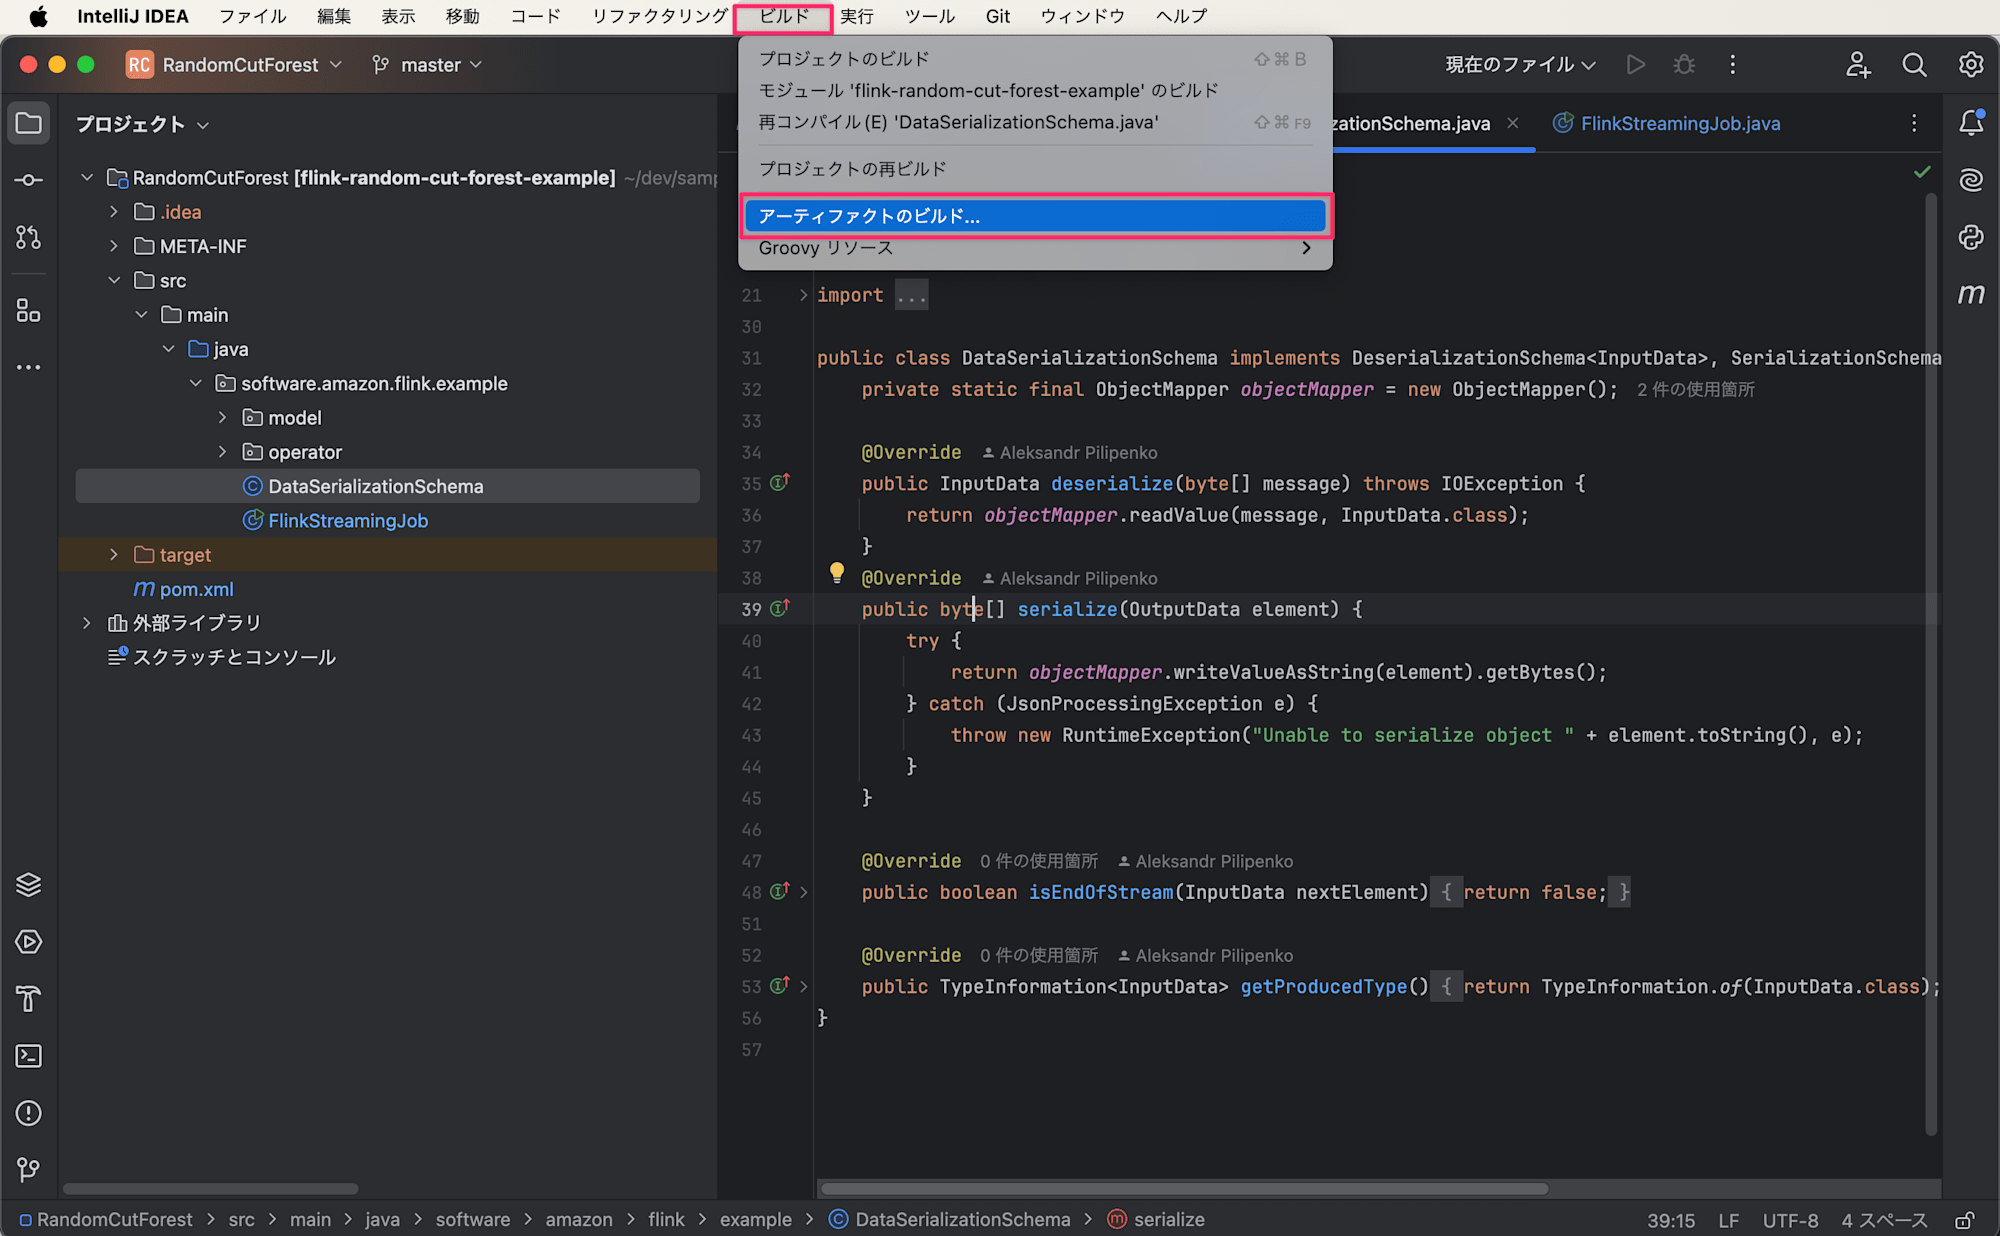Click serialize breadcrumb in navigation bar
Image resolution: width=2000 pixels, height=1236 pixels.
tap(1156, 1220)
